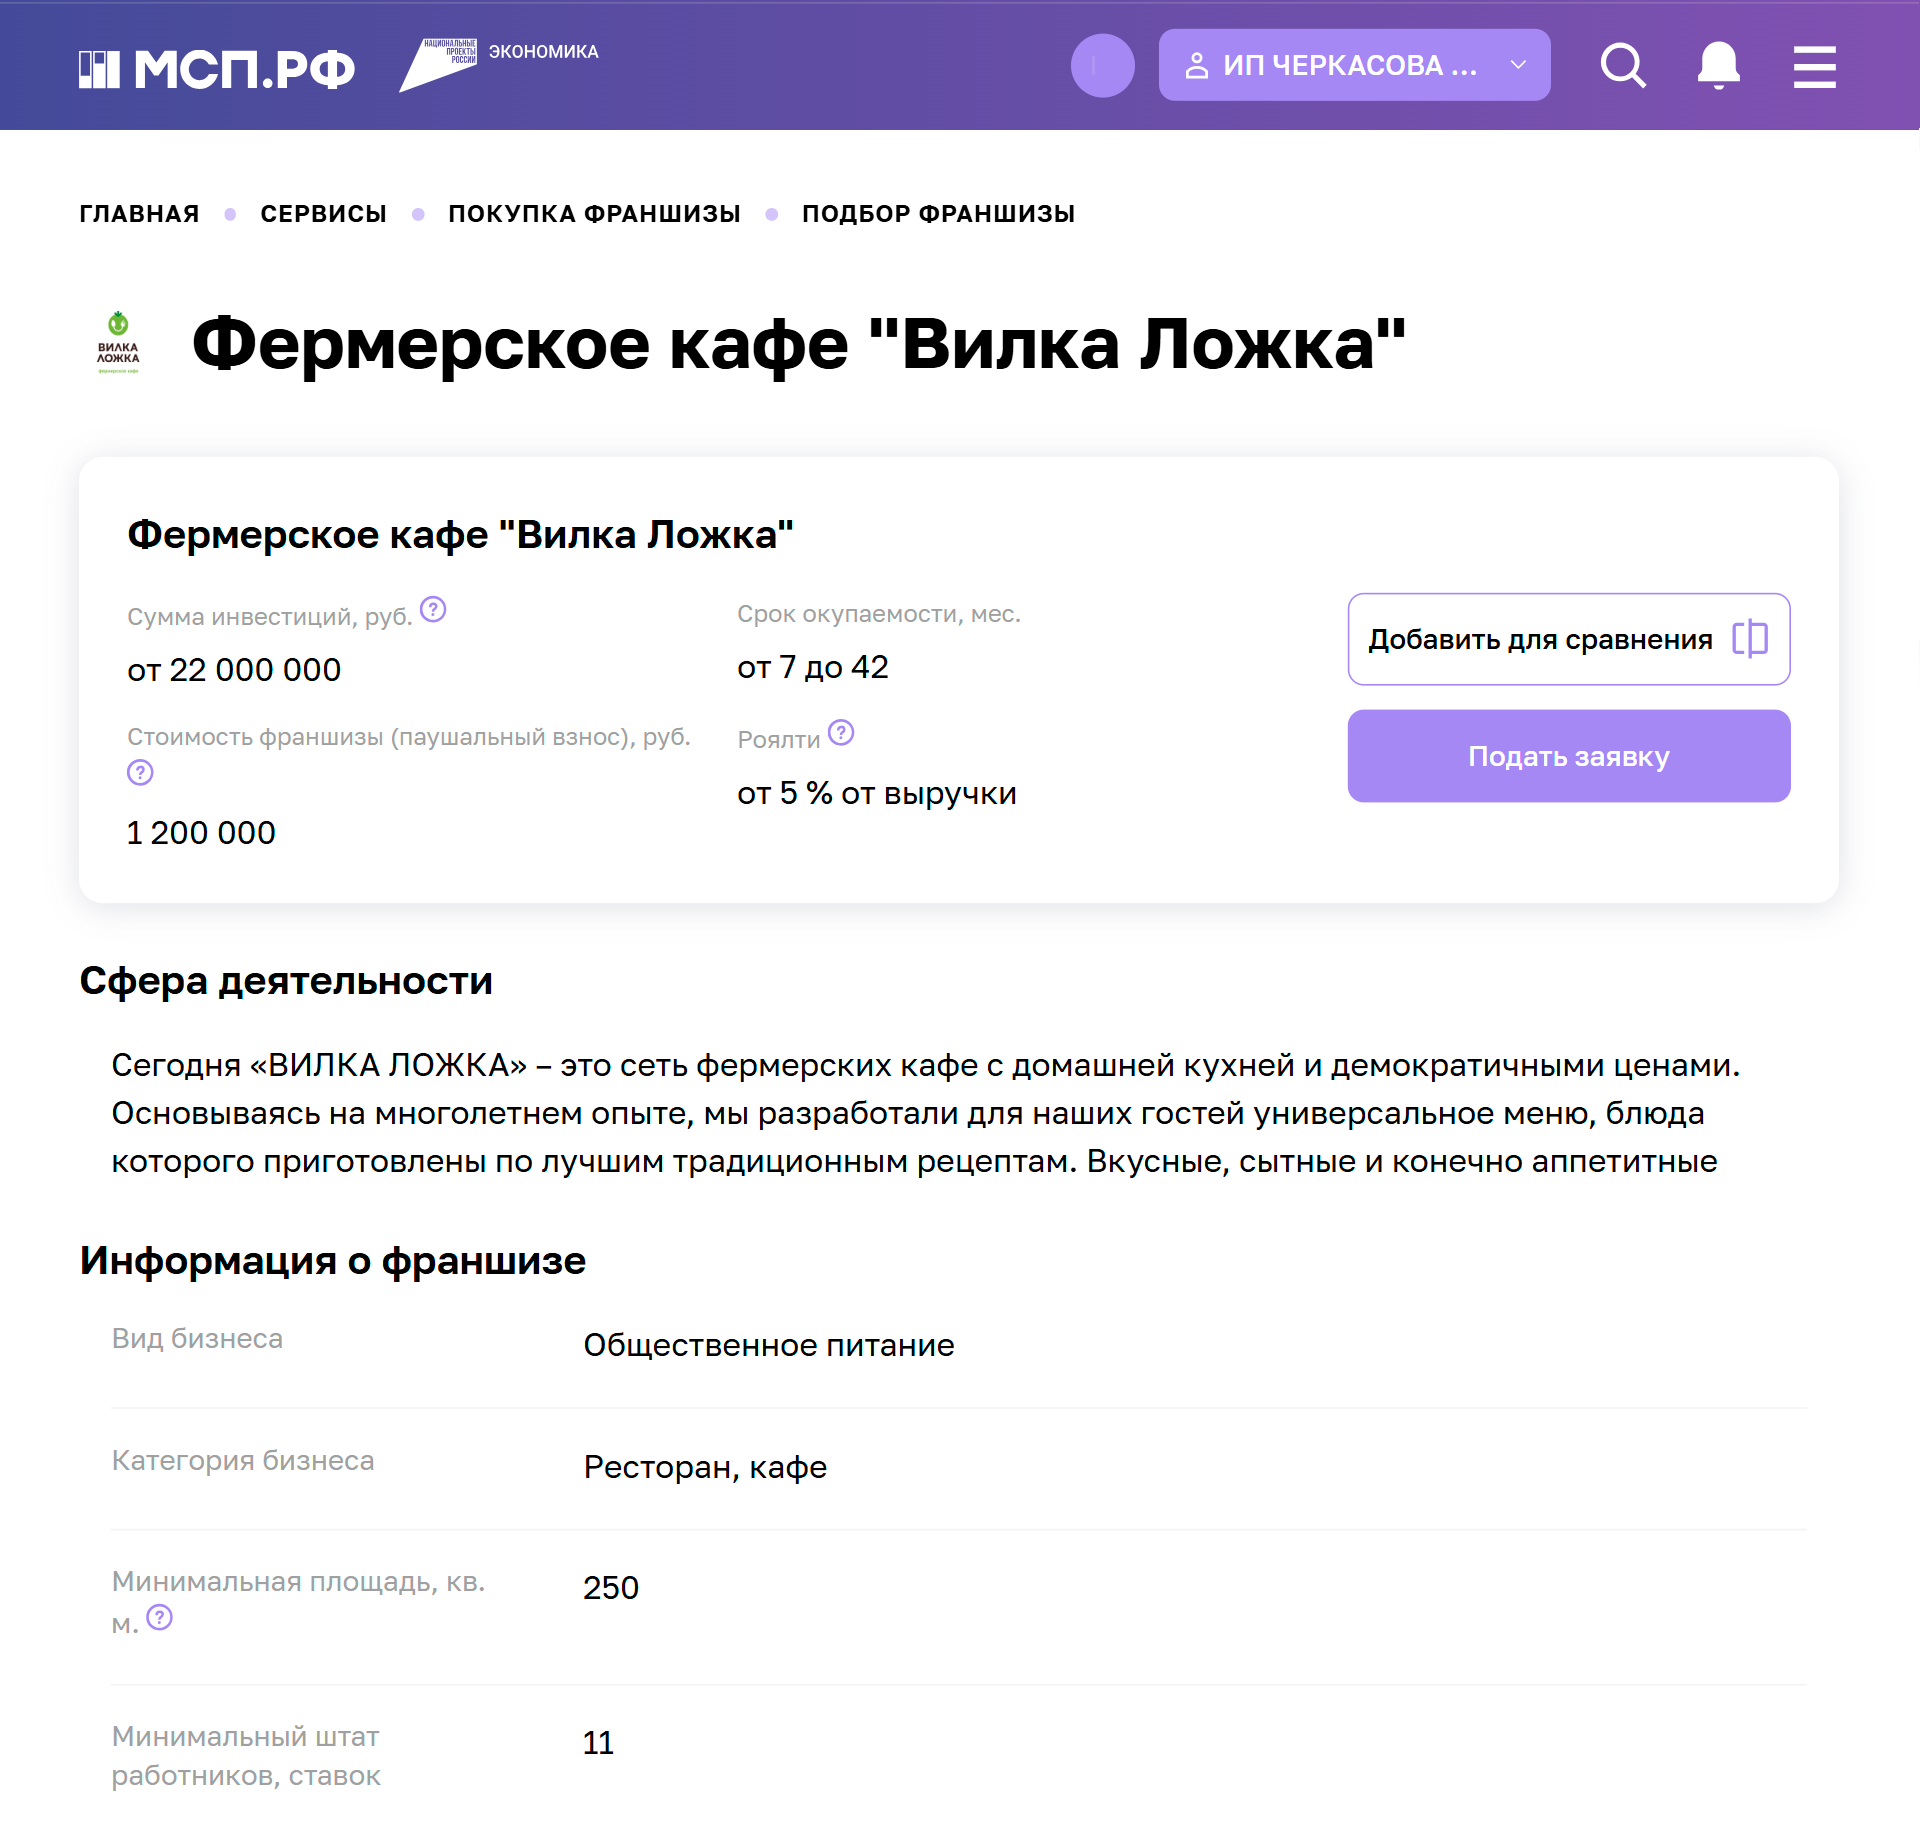Open the search magnifier icon
Viewport: 1920px width, 1834px height.
[x=1623, y=66]
